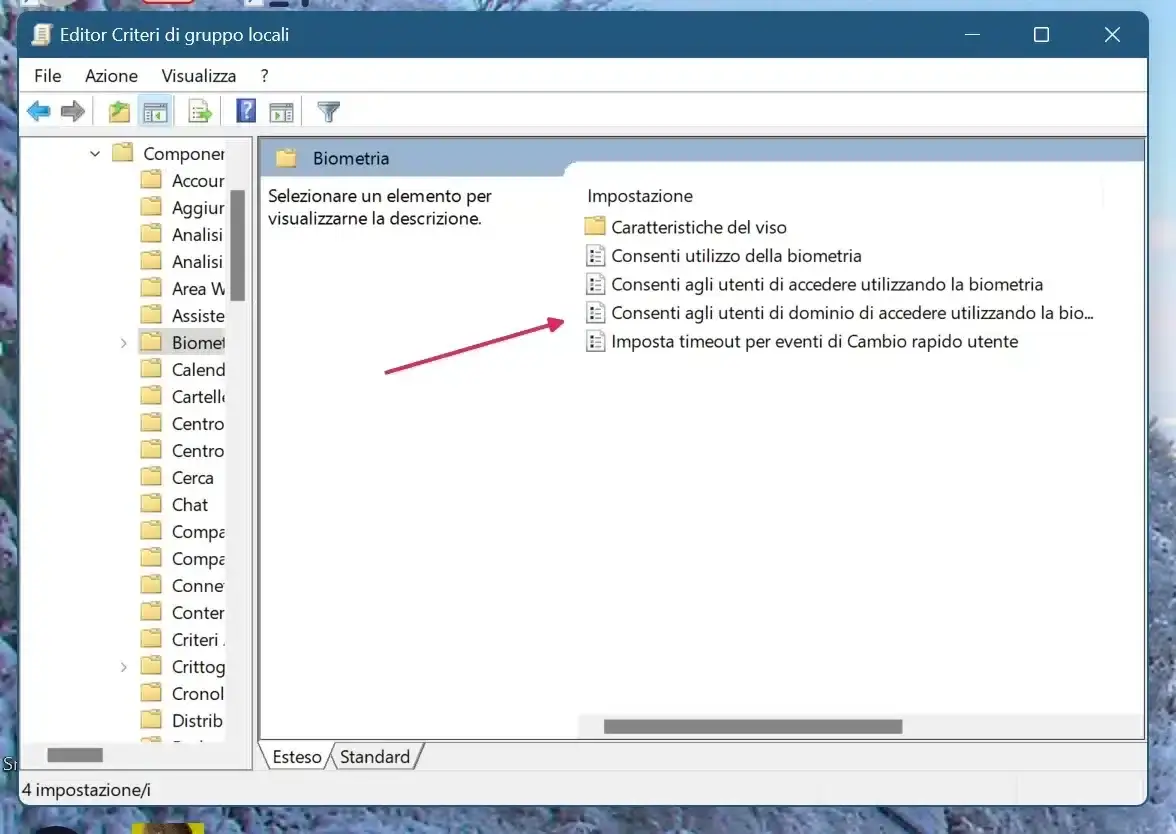Screen dimensions: 1176x834
Task: Toggle the action pane toolbar icon
Action: [281, 112]
